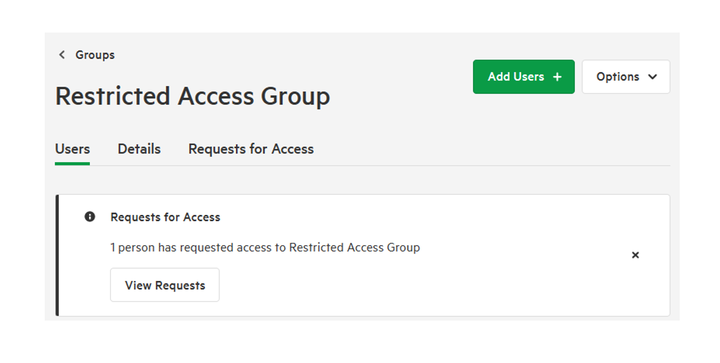Viewport: 720px width, 363px height.
Task: Click the 'Add Users' text label
Action: click(516, 77)
